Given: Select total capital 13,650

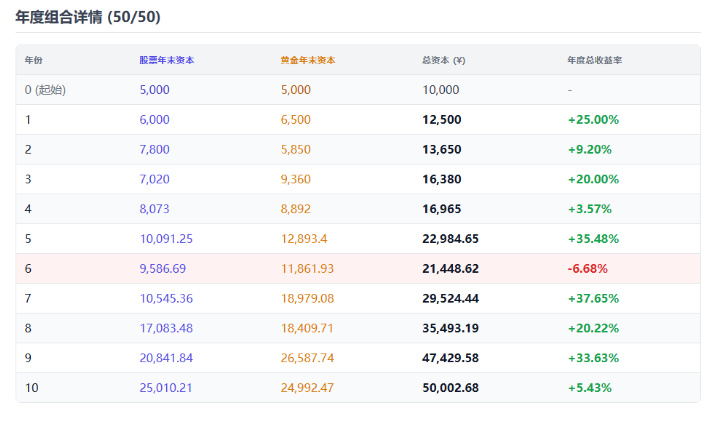Looking at the screenshot, I should 441,149.
